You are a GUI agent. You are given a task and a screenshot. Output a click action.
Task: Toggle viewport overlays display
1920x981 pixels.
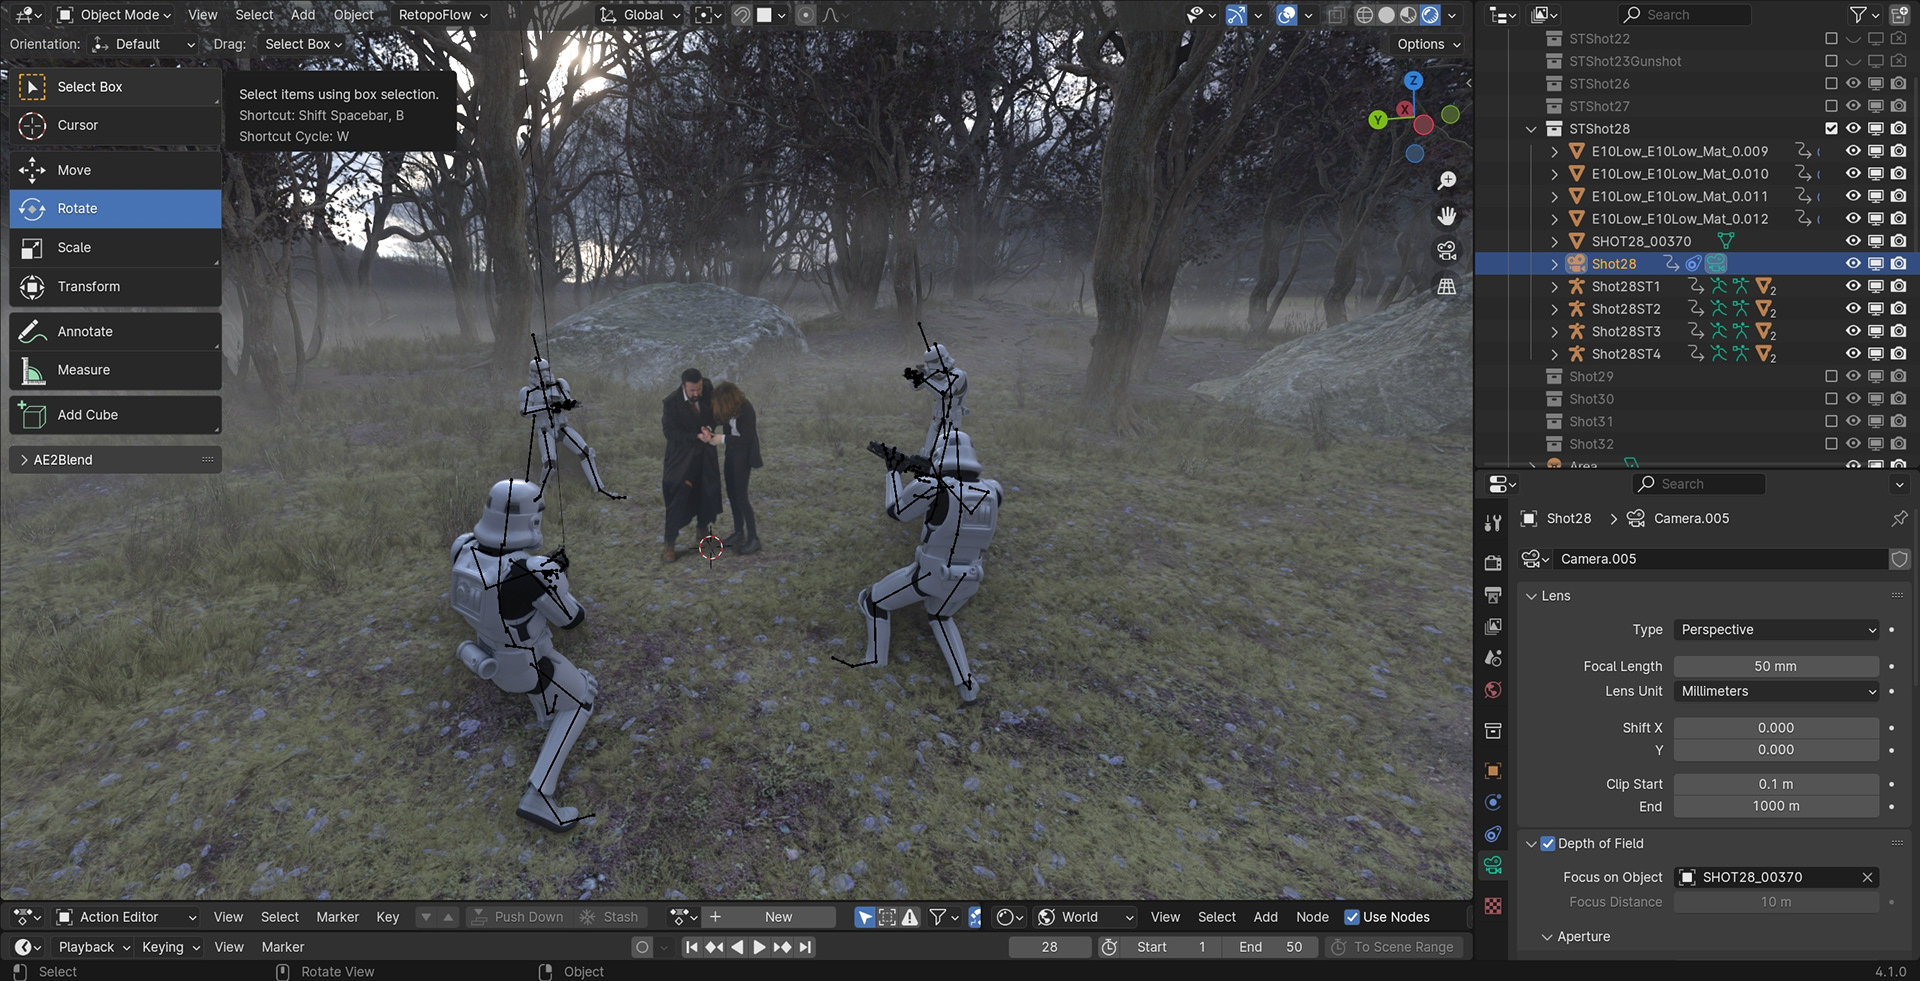(1287, 15)
